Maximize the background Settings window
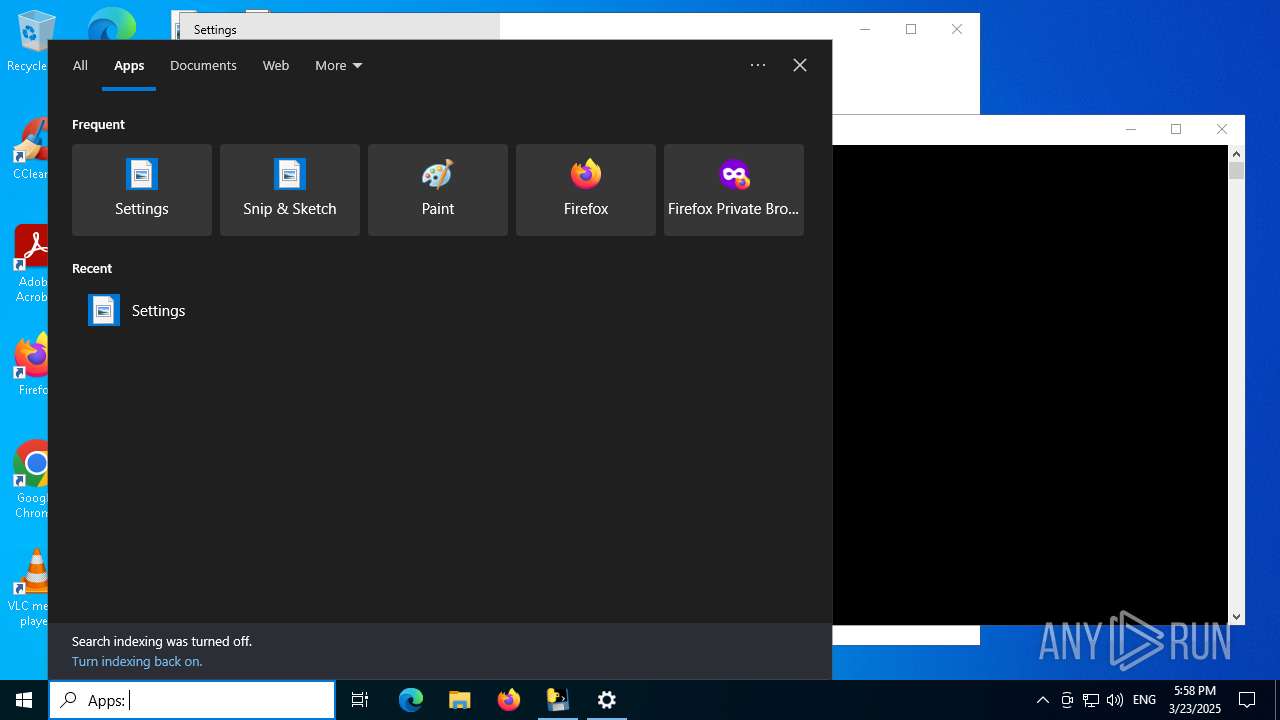The height and width of the screenshot is (720, 1280). 911,29
